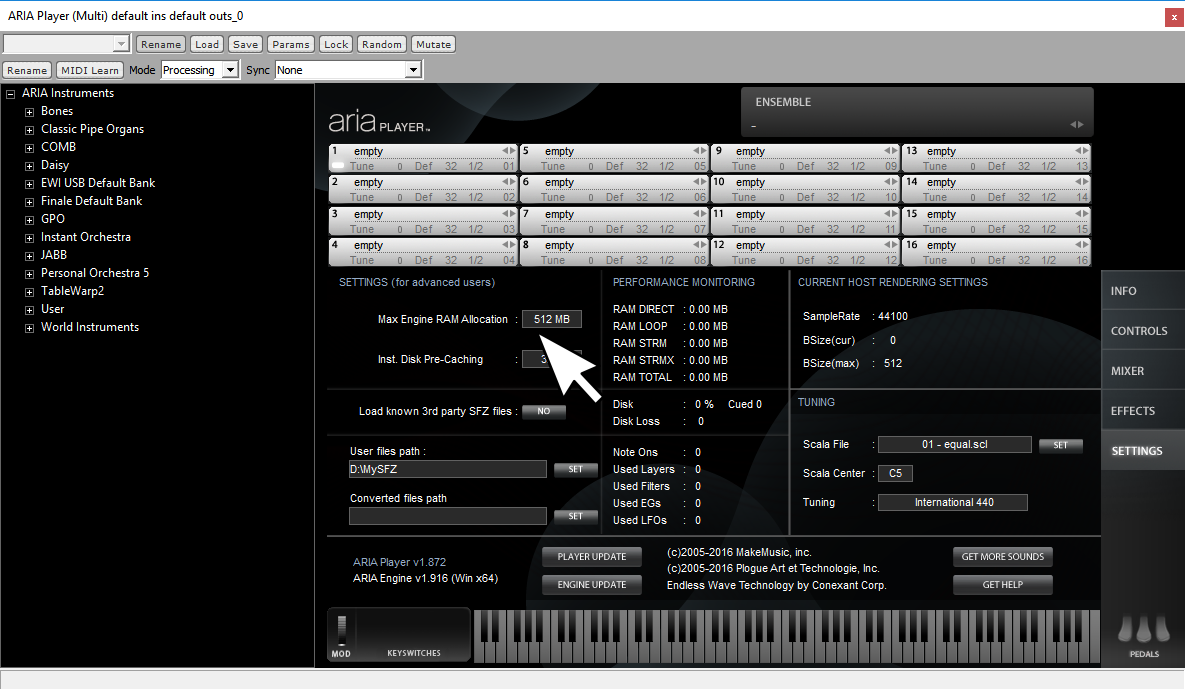
Task: Click the pedals icon
Action: [x=1143, y=630]
